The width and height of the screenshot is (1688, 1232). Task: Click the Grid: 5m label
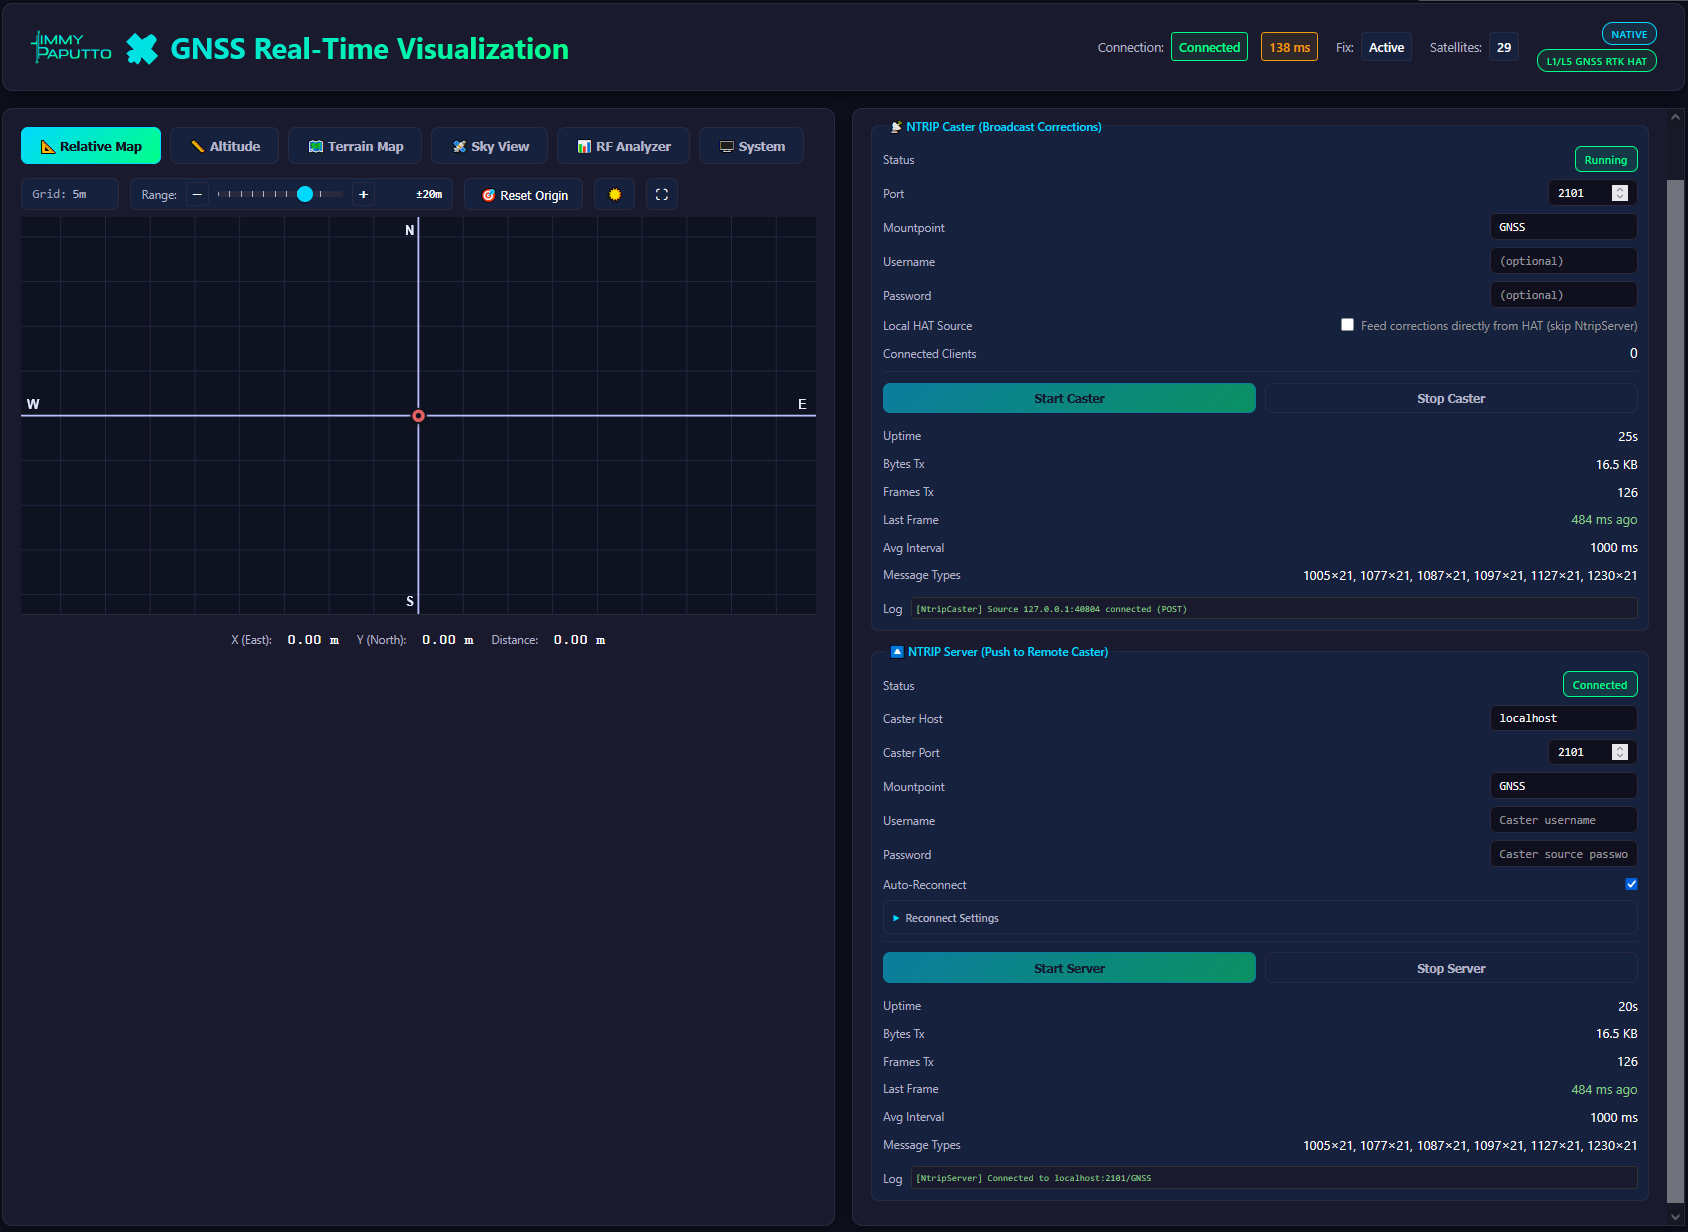point(69,194)
